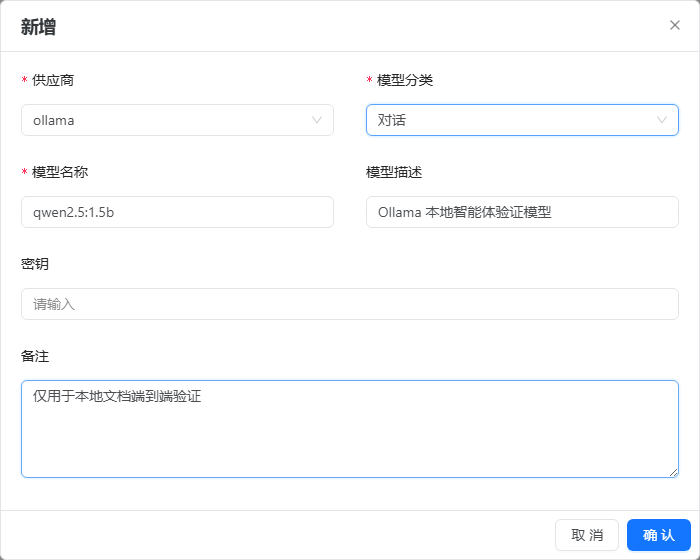Open the 供应商 dropdown showing ollama
The height and width of the screenshot is (560, 700).
coord(177,120)
